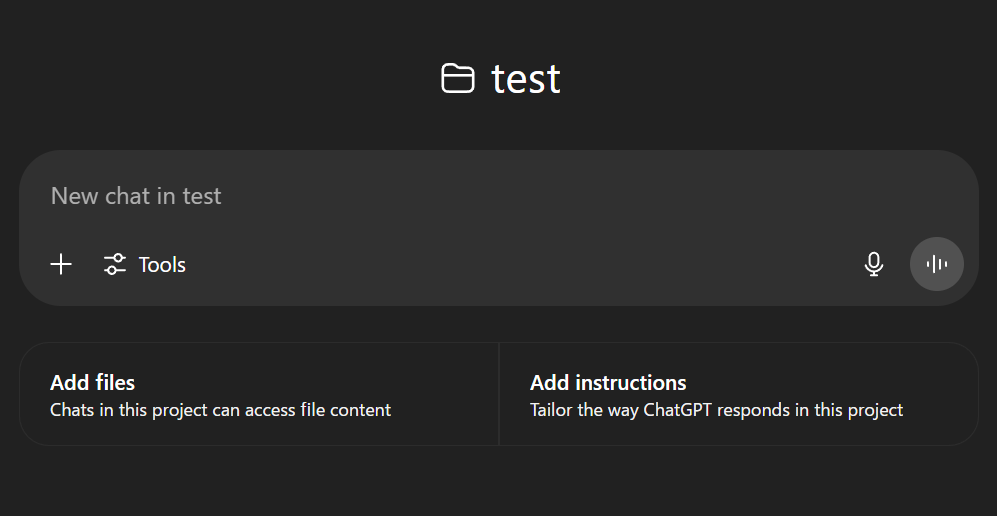Focus the New chat in test field
997x516 pixels.
[x=498, y=196]
